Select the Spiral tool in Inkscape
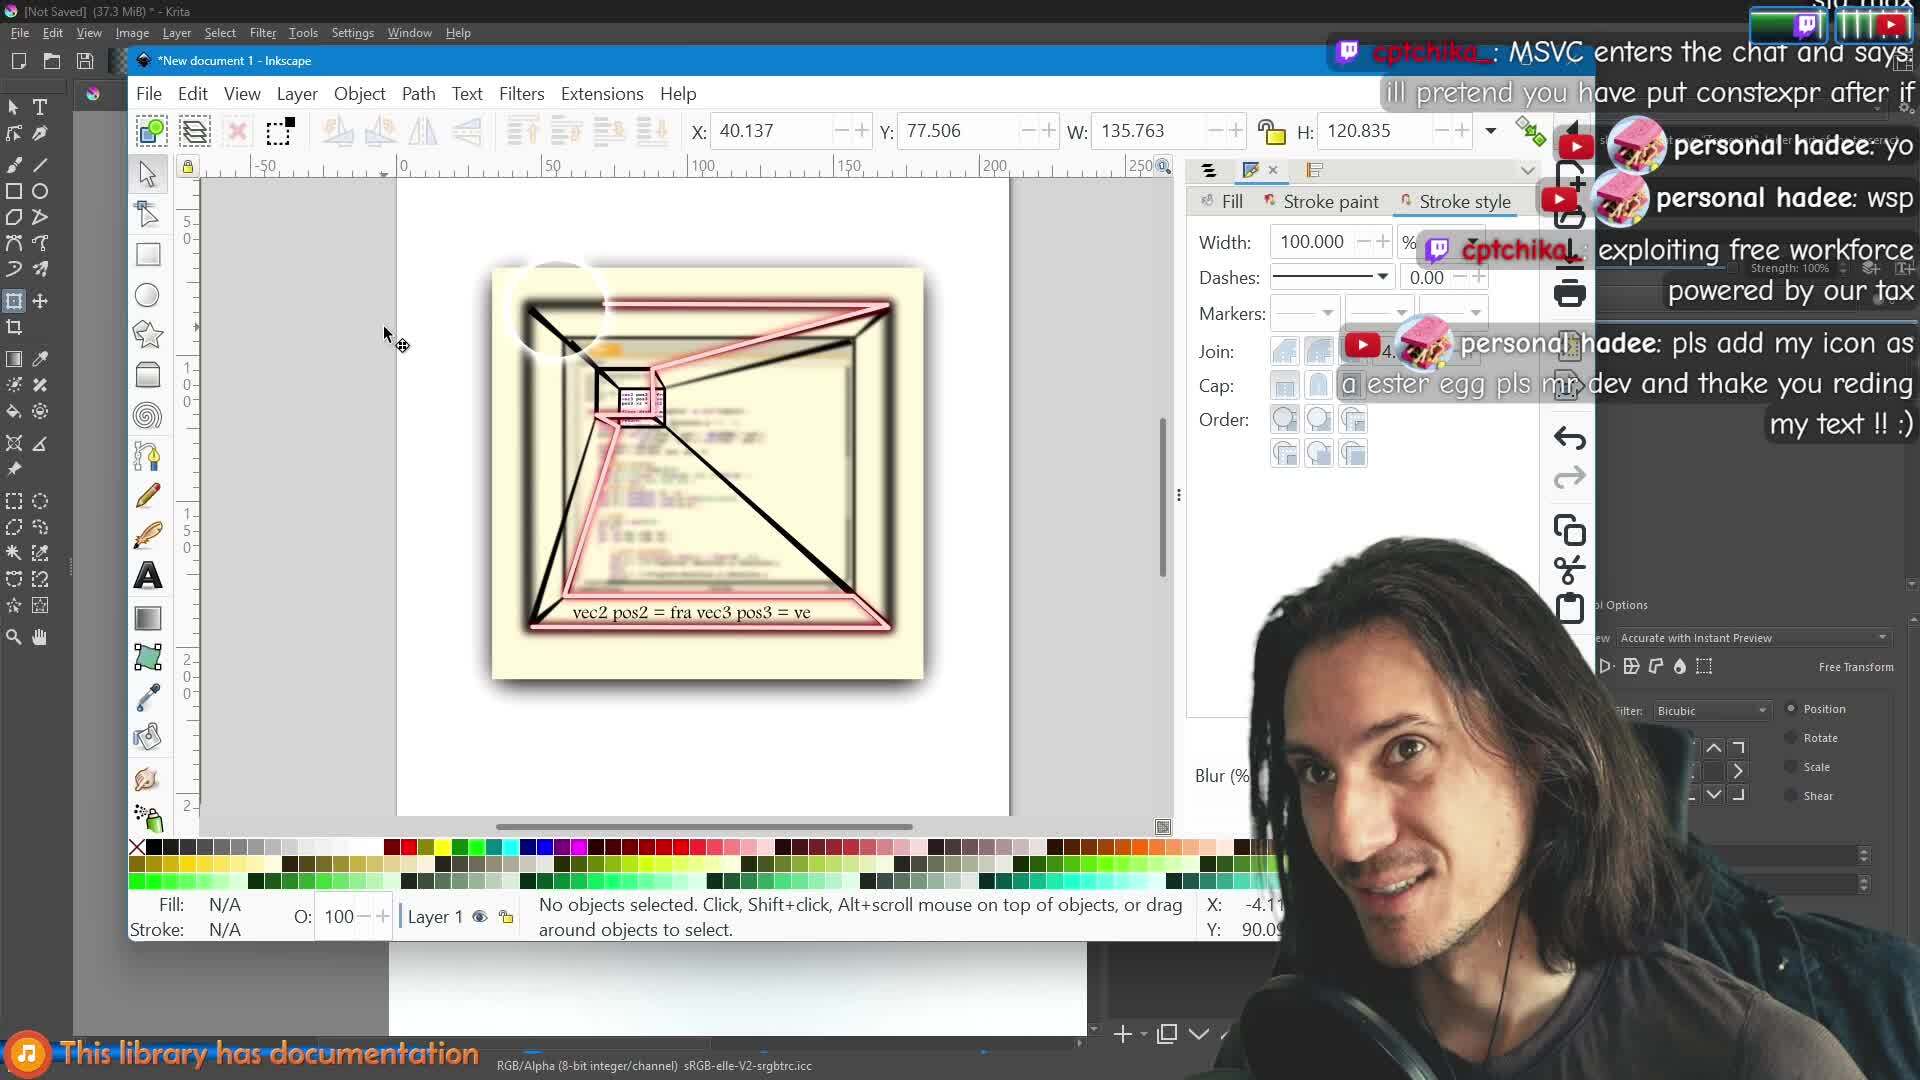This screenshot has height=1080, width=1920. click(148, 415)
